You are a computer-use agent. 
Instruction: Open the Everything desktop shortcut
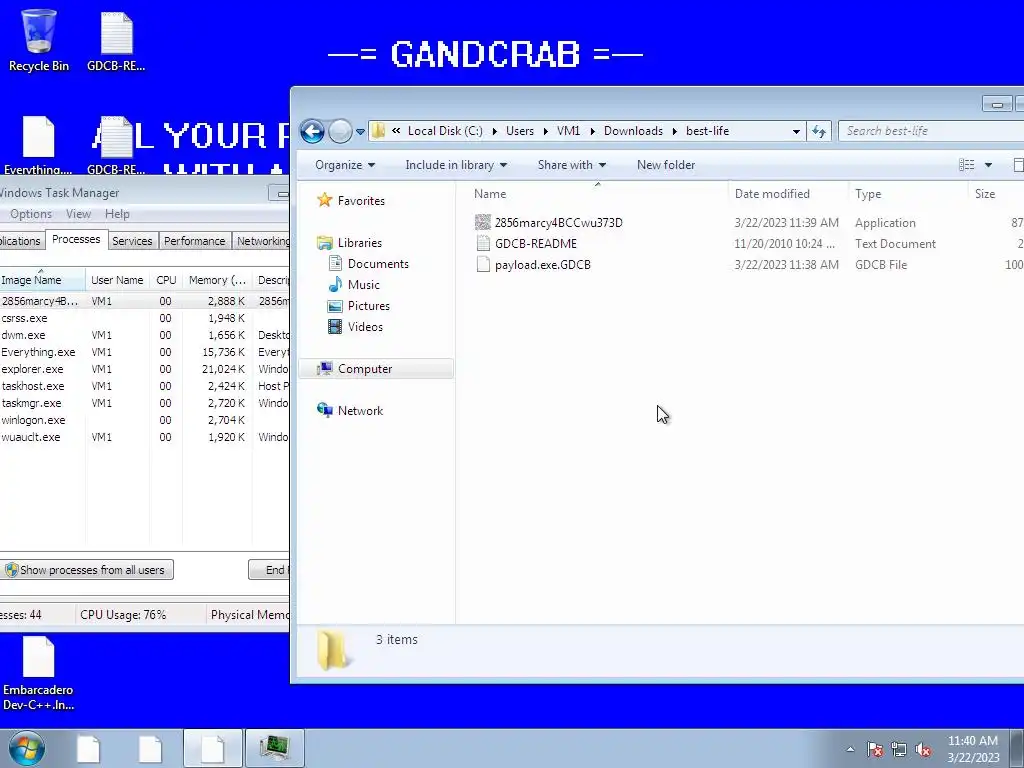click(x=38, y=145)
